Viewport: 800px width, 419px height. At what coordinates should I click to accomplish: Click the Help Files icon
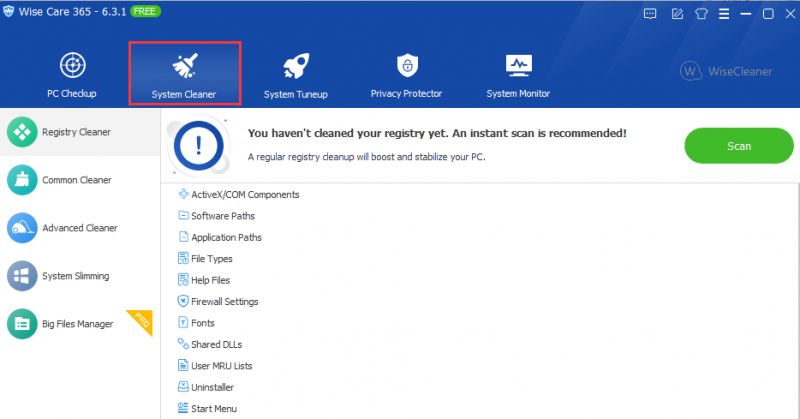(x=183, y=280)
